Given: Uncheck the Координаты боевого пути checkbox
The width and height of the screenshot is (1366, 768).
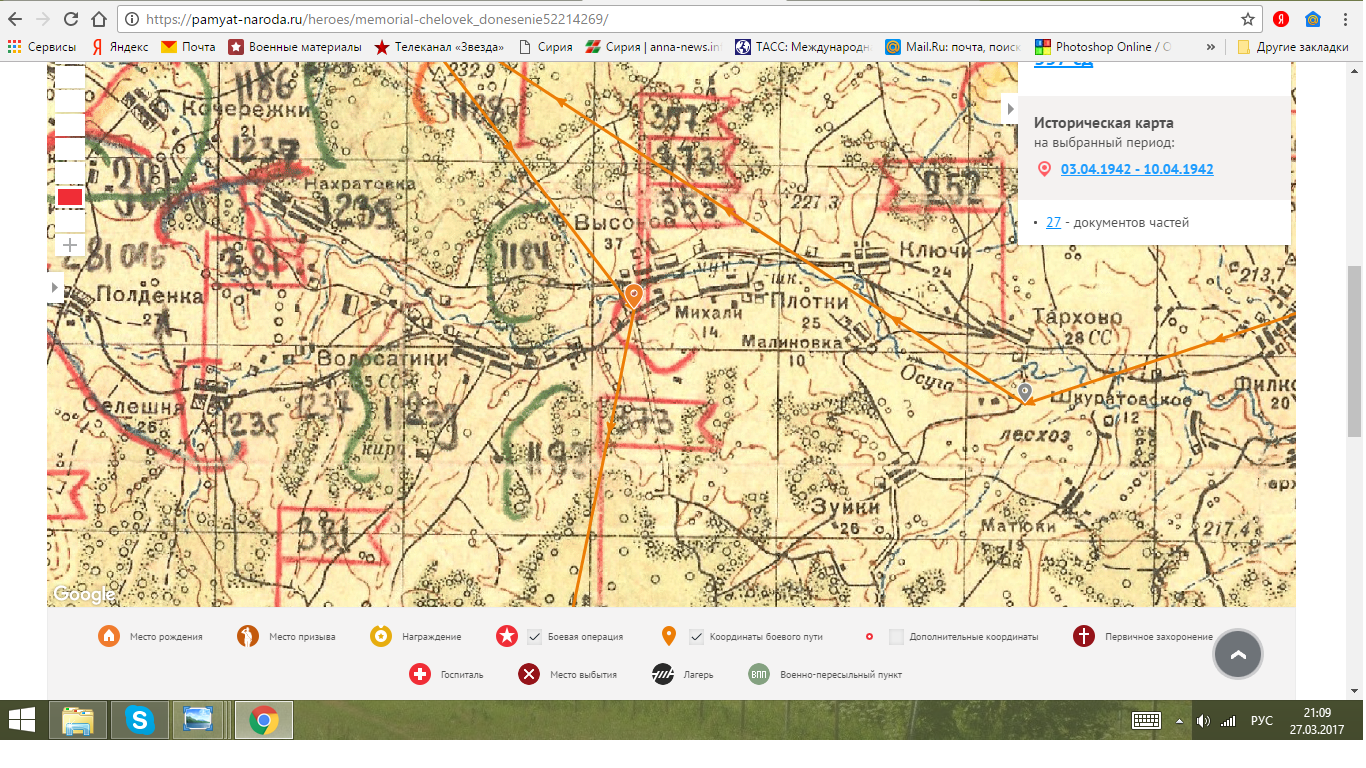Looking at the screenshot, I should click(697, 637).
